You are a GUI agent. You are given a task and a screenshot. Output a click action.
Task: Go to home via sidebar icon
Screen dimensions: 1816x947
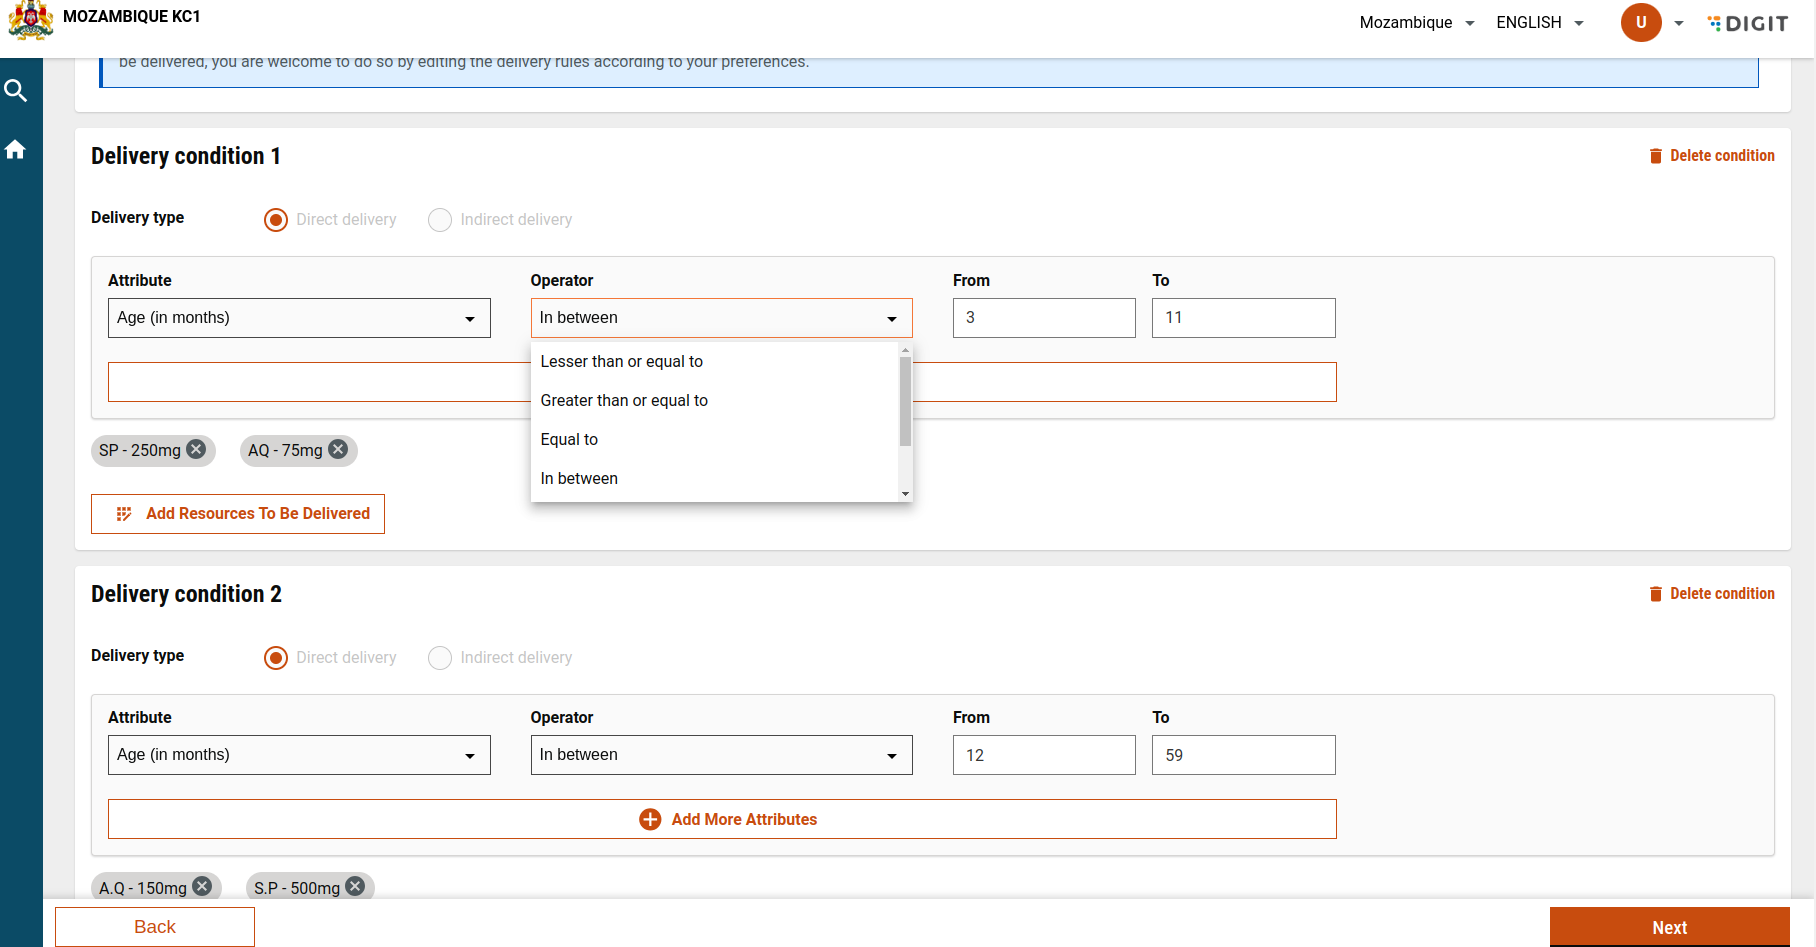coord(15,150)
